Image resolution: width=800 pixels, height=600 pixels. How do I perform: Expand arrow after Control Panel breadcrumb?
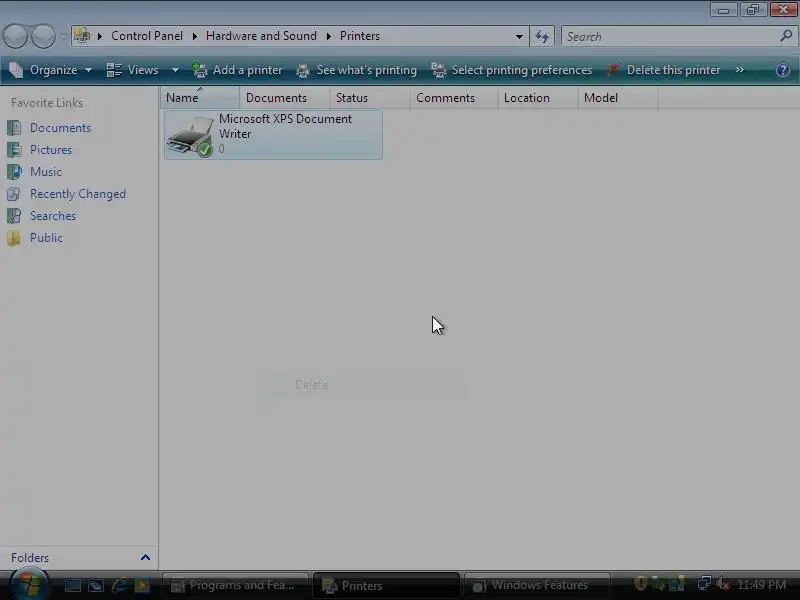coord(194,36)
